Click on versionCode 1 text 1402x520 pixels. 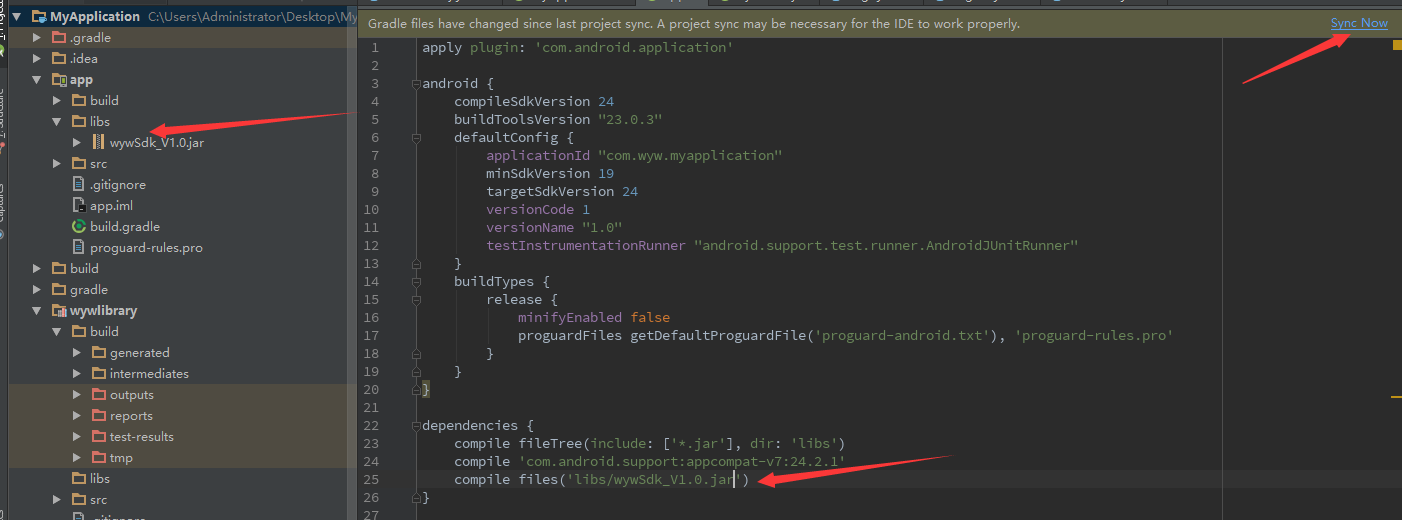point(538,210)
